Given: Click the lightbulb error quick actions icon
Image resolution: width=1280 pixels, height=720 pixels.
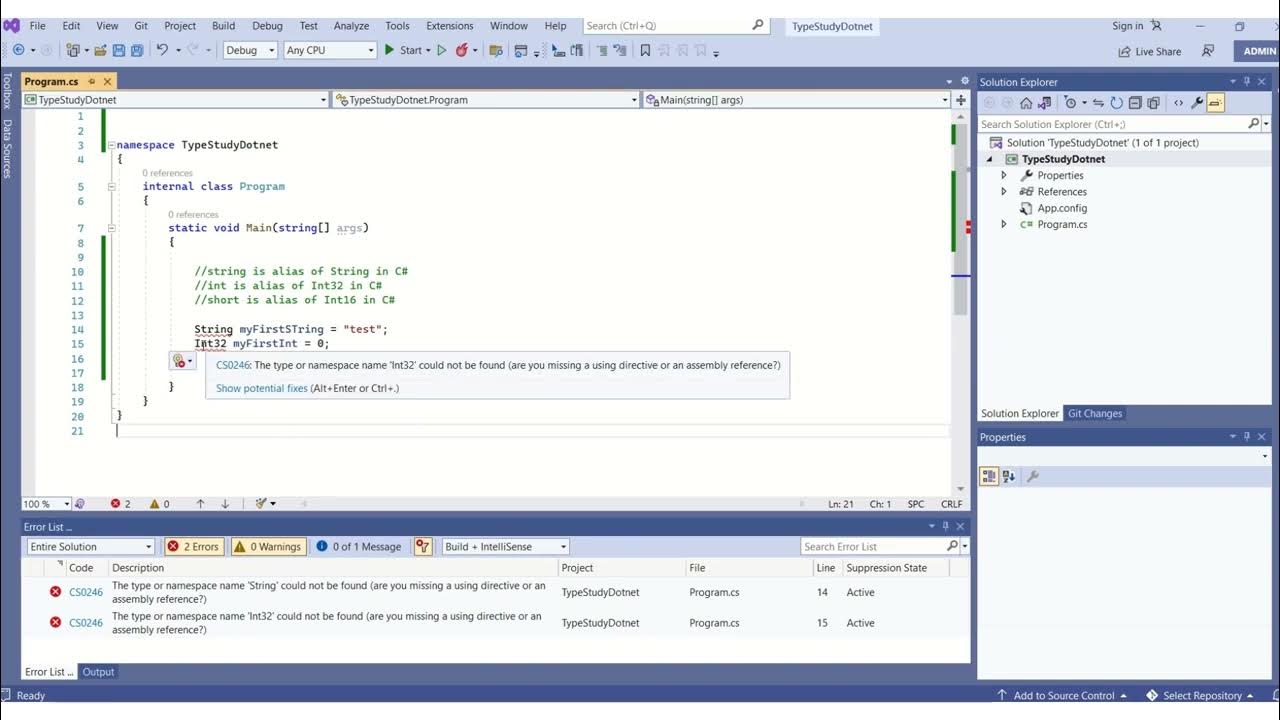Looking at the screenshot, I should click(179, 361).
